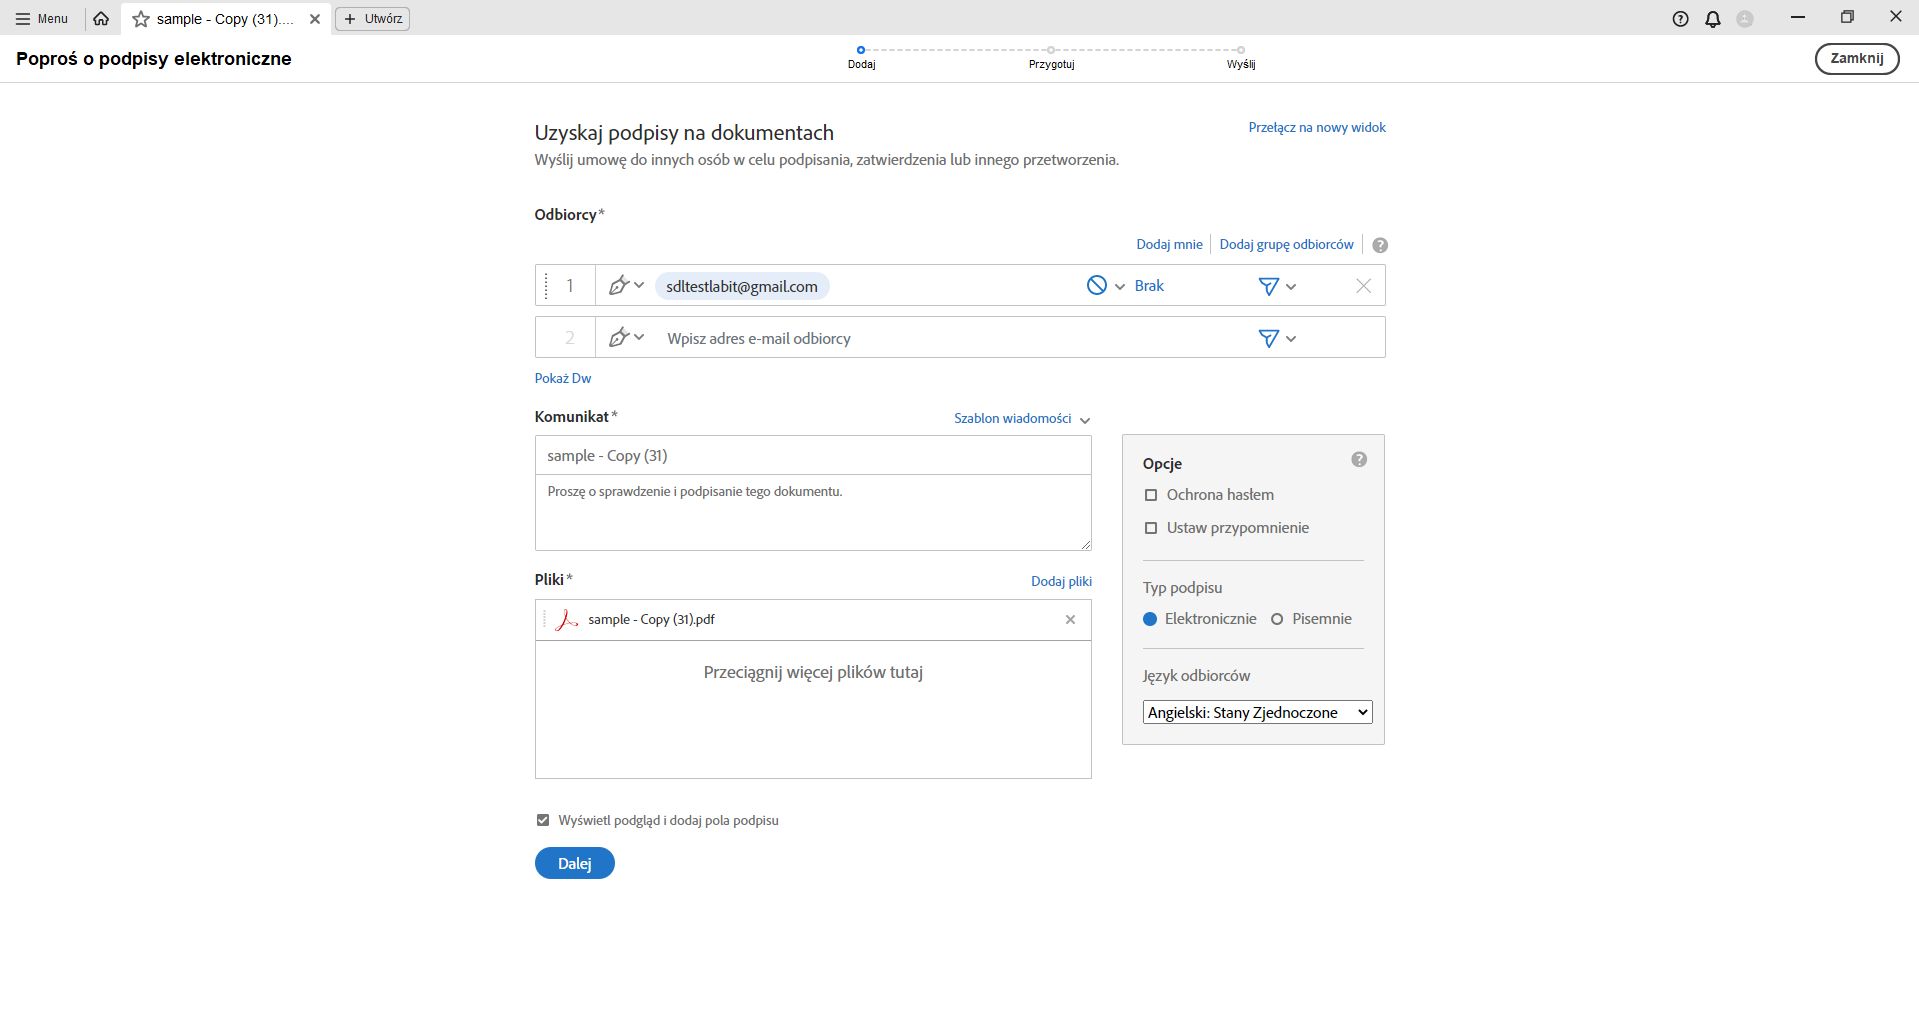Click the sdltestlabit@gmail.com recipient chip

click(x=742, y=286)
